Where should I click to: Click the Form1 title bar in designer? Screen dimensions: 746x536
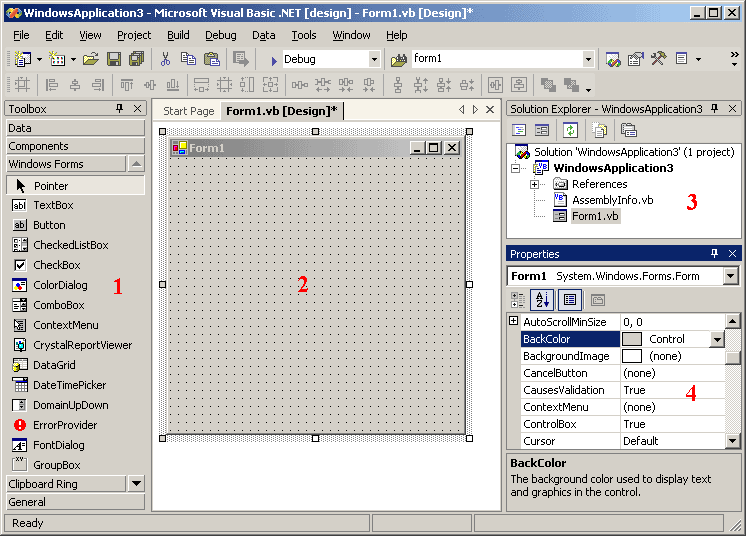coord(316,148)
